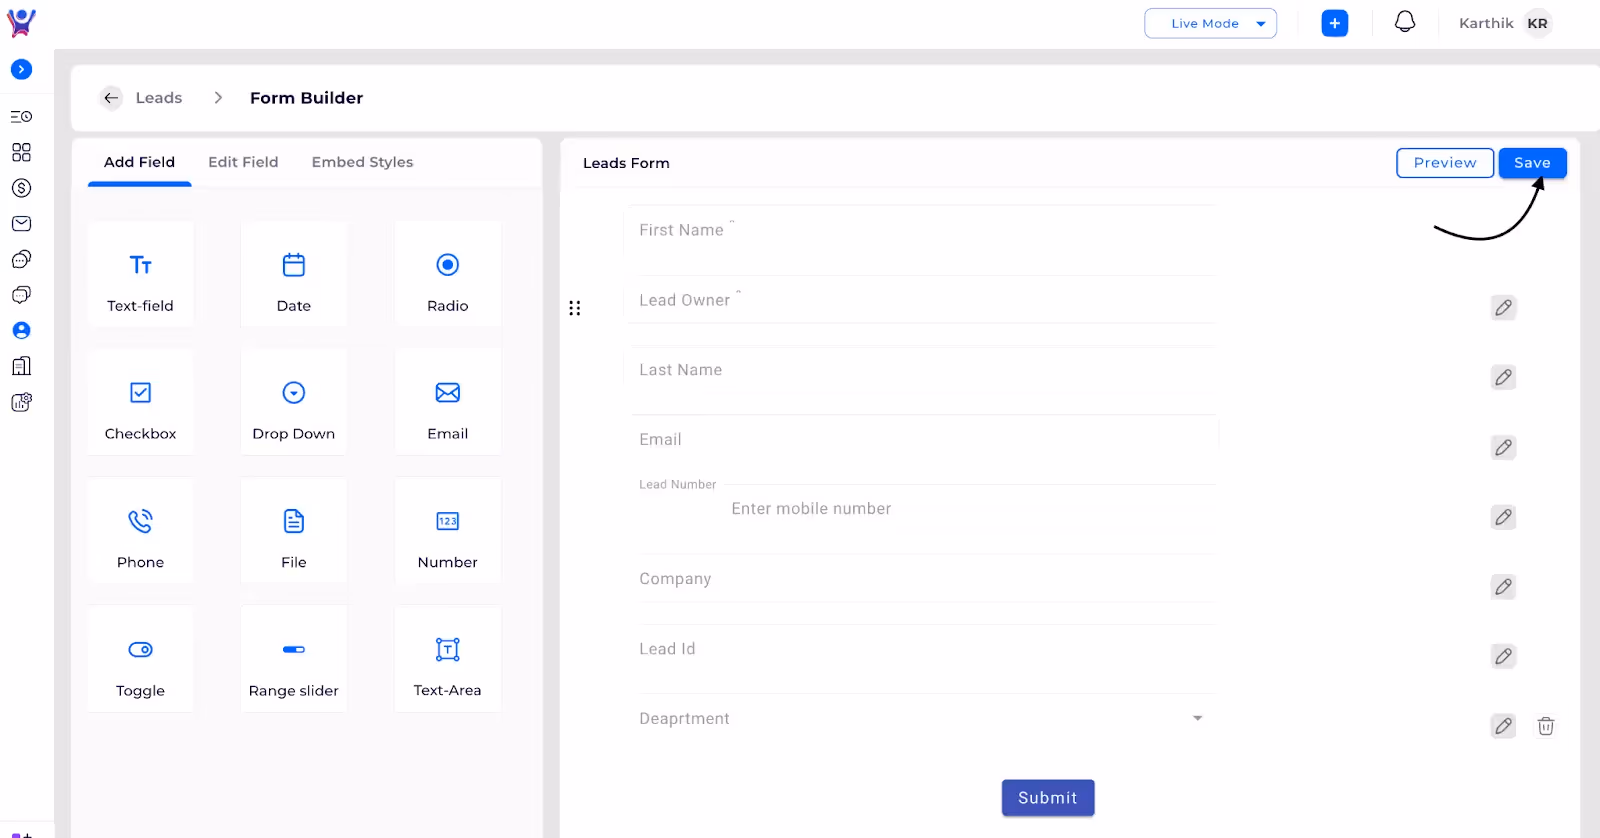This screenshot has width=1600, height=838.
Task: Edit the Lead Id field with pencil
Action: click(1503, 657)
